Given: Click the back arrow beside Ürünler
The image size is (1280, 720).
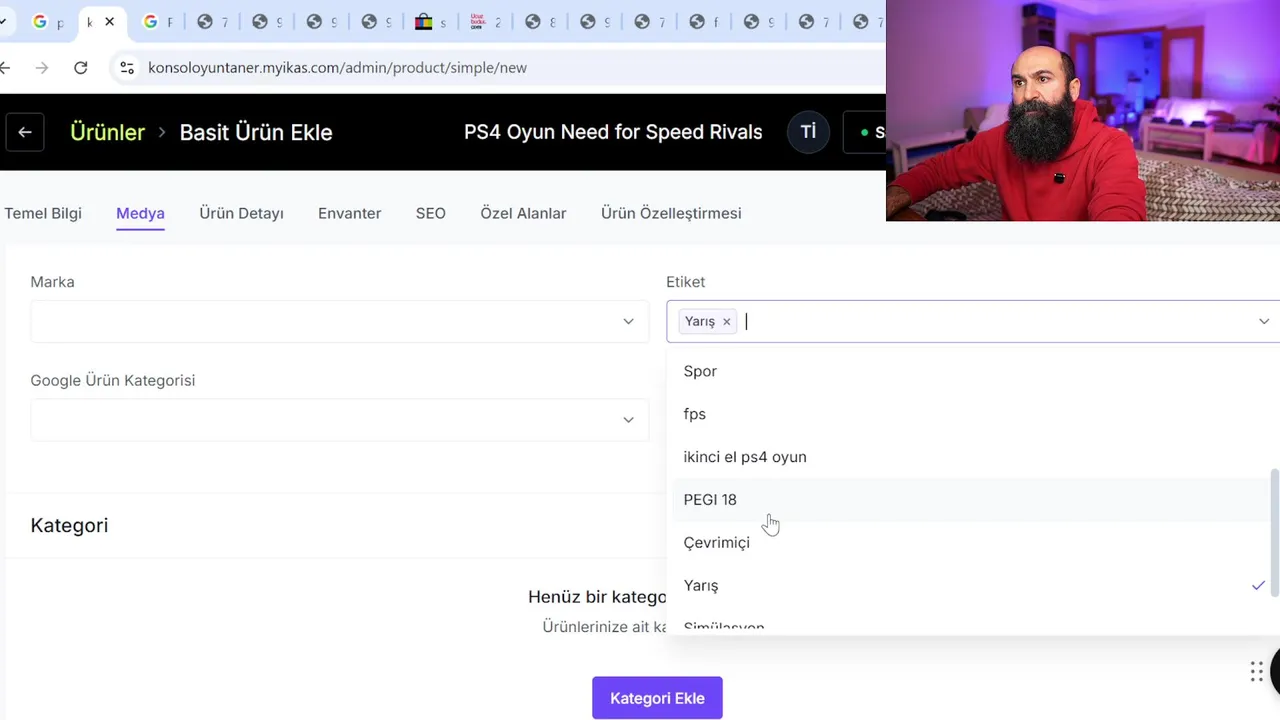Looking at the screenshot, I should click(x=25, y=132).
